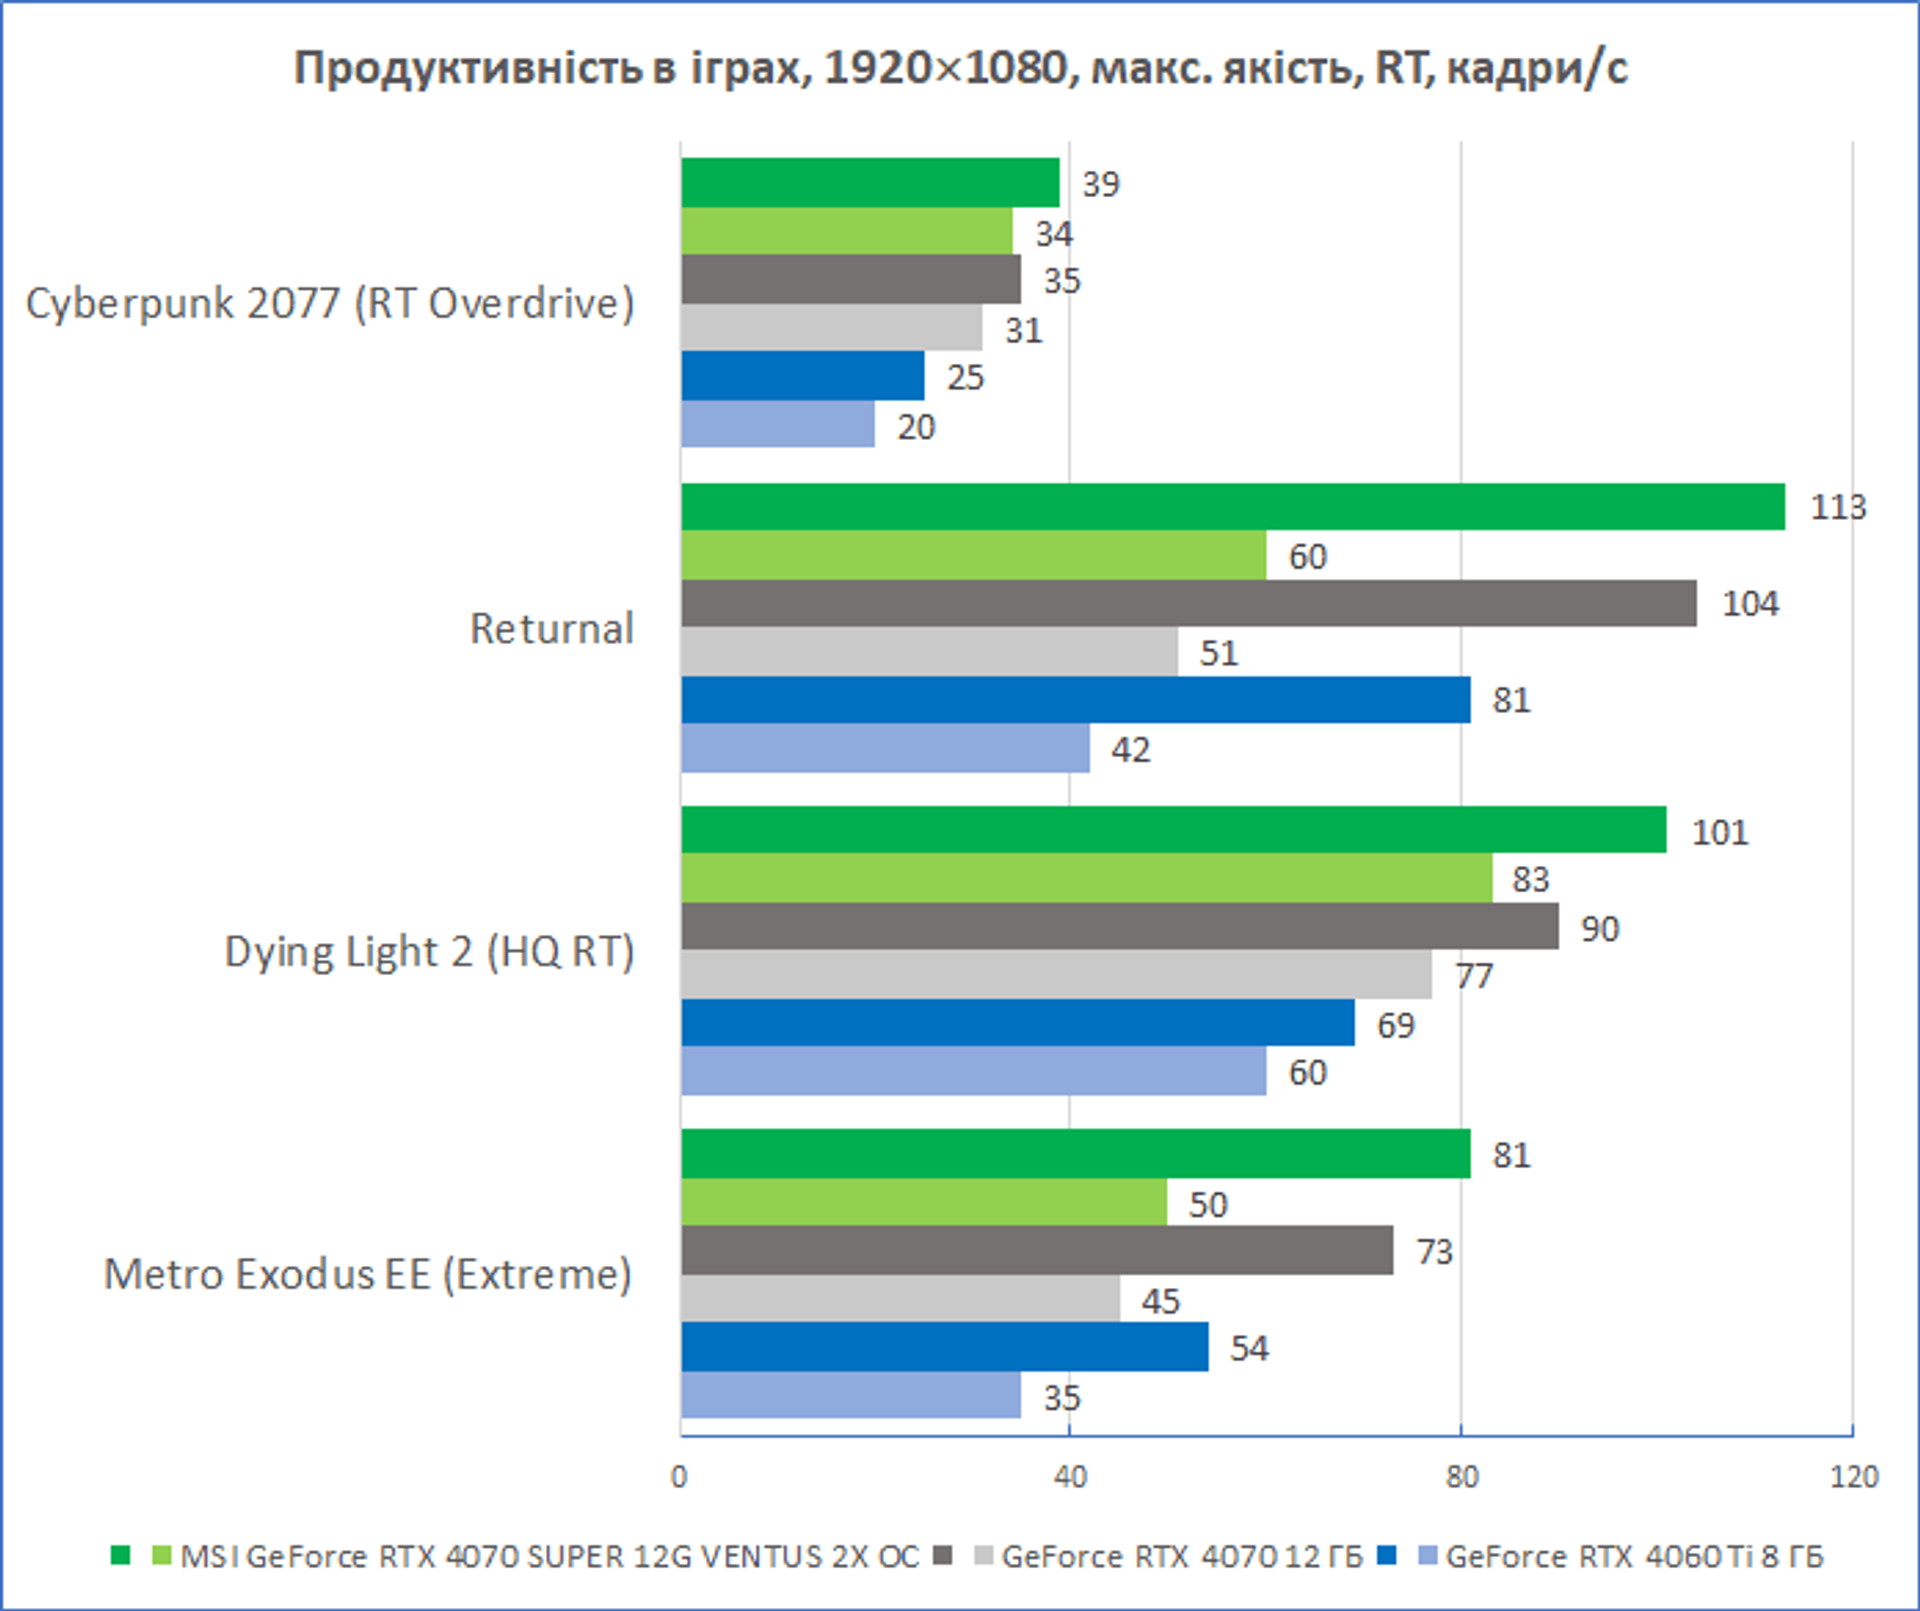Viewport: 1920px width, 1611px height.
Task: Click the light gray legend swatch
Action: tap(984, 1555)
